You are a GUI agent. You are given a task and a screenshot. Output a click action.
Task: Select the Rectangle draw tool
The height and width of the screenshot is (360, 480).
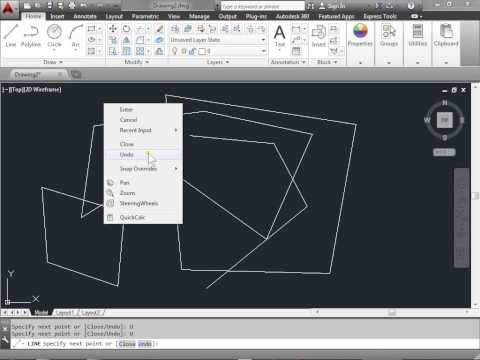click(x=91, y=29)
